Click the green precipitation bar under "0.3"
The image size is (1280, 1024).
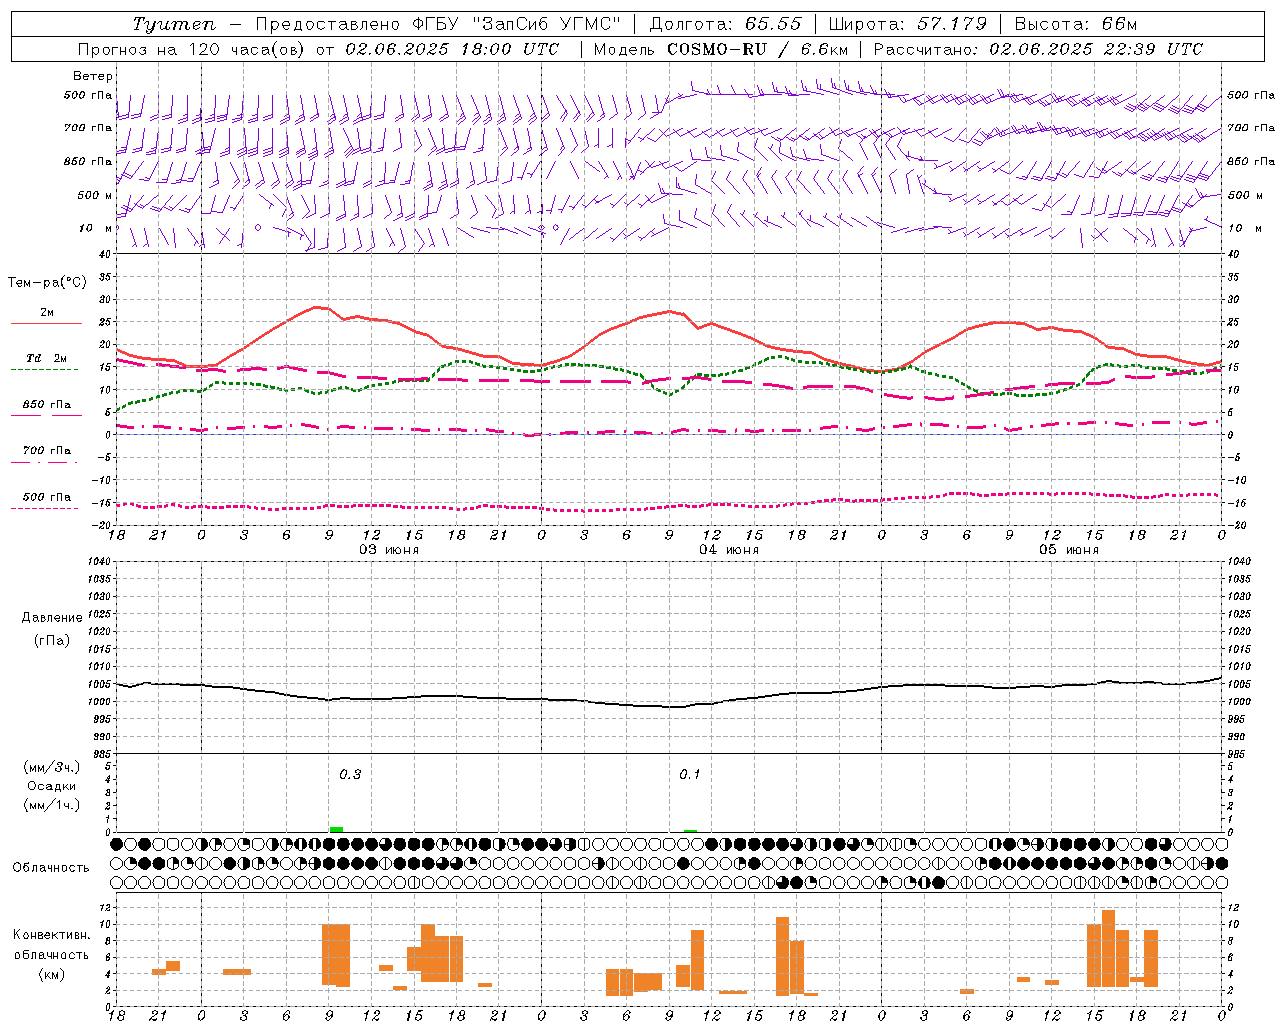(x=337, y=829)
